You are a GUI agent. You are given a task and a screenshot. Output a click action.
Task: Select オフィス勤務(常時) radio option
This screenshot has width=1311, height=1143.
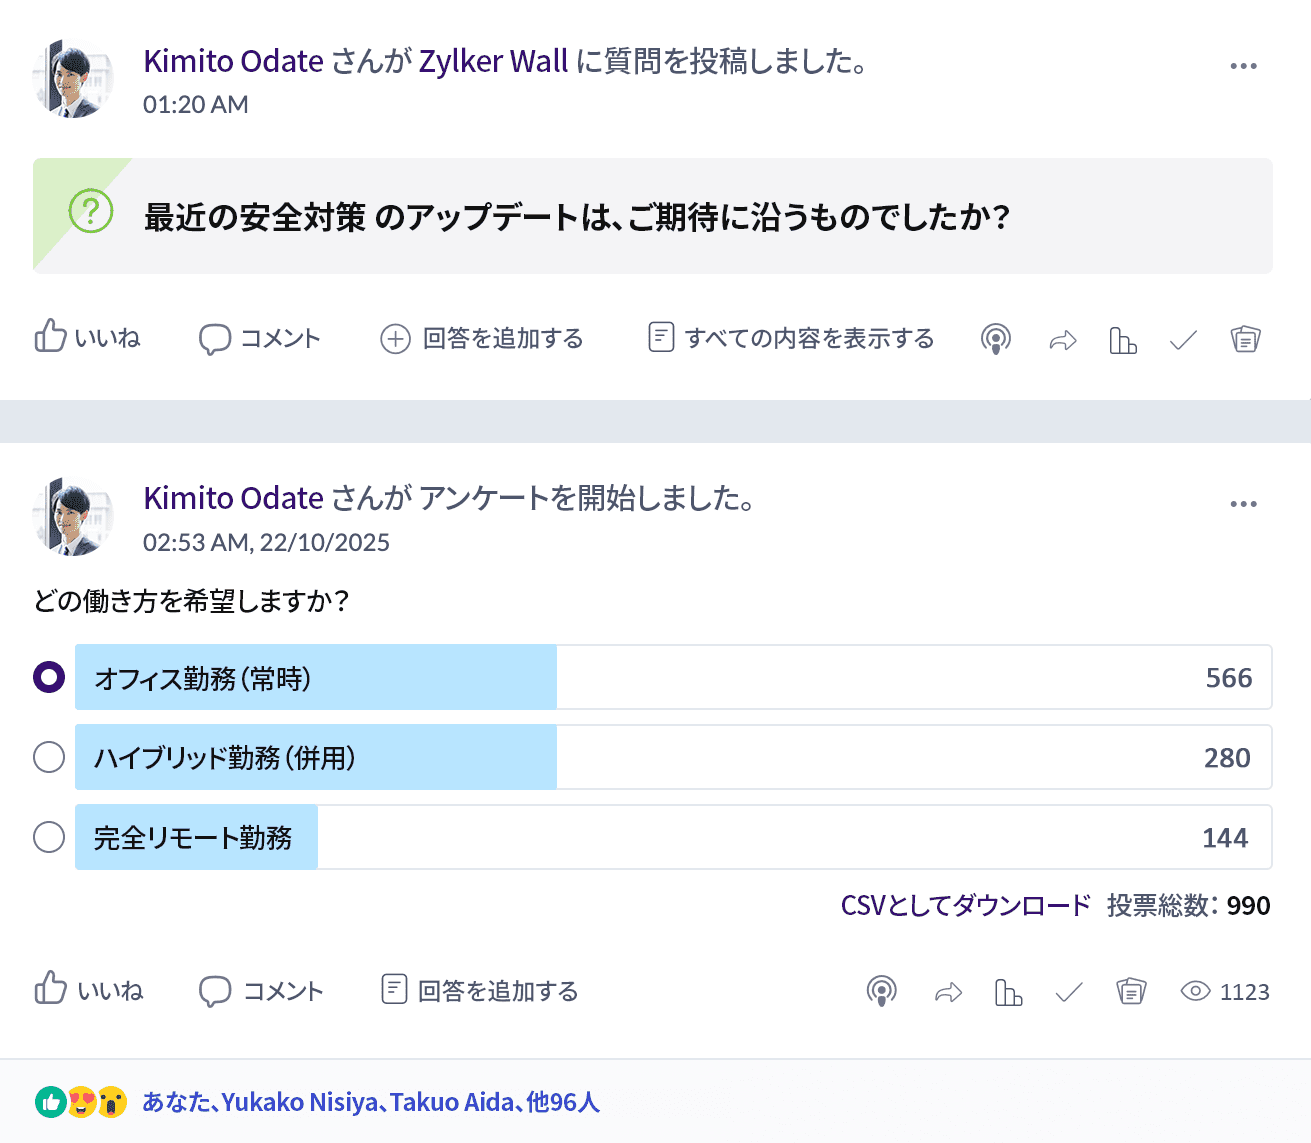point(49,677)
